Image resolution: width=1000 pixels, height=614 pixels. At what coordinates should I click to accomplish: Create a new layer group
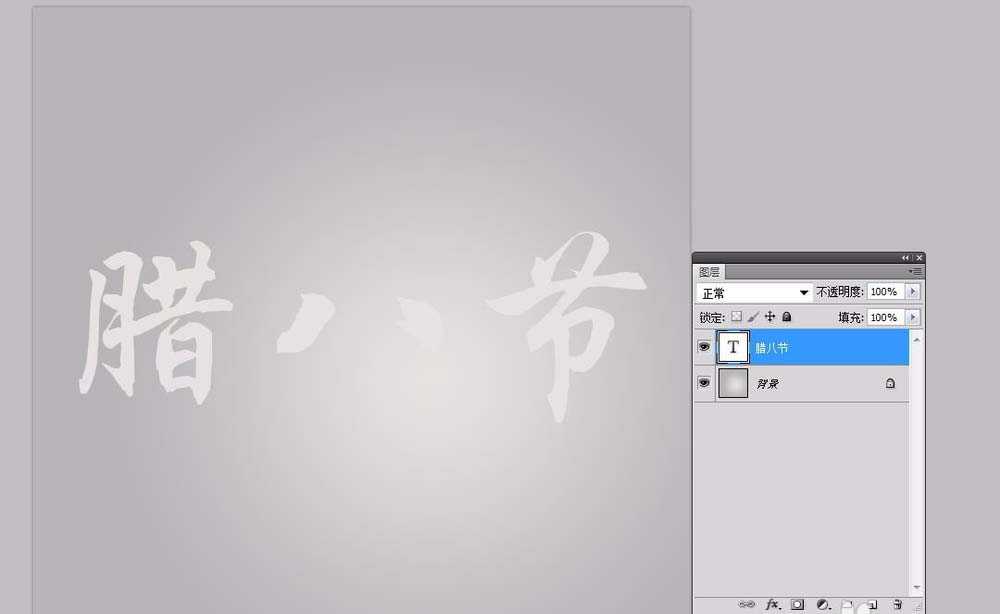pyautogui.click(x=848, y=605)
